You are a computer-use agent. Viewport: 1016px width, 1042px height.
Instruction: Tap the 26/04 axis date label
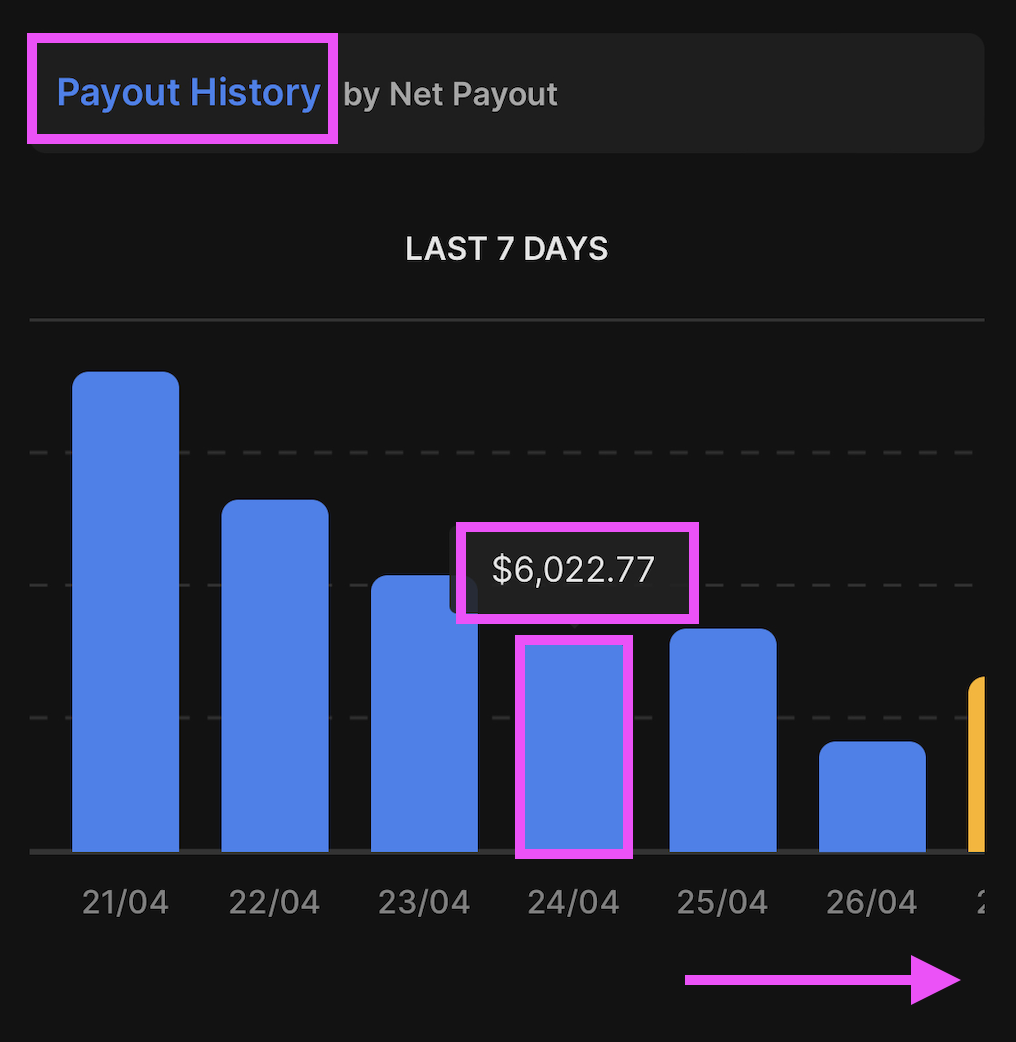click(871, 903)
